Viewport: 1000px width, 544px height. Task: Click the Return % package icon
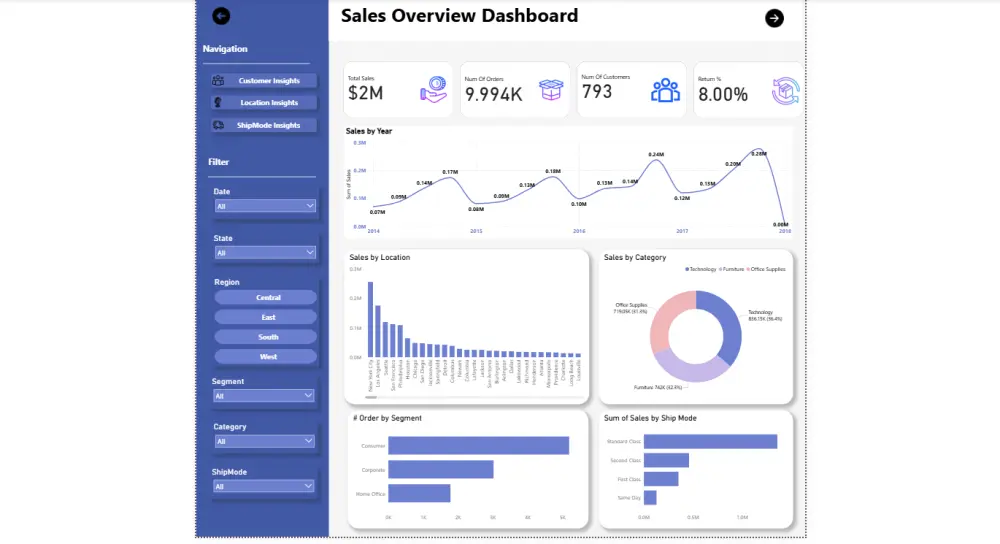point(786,91)
